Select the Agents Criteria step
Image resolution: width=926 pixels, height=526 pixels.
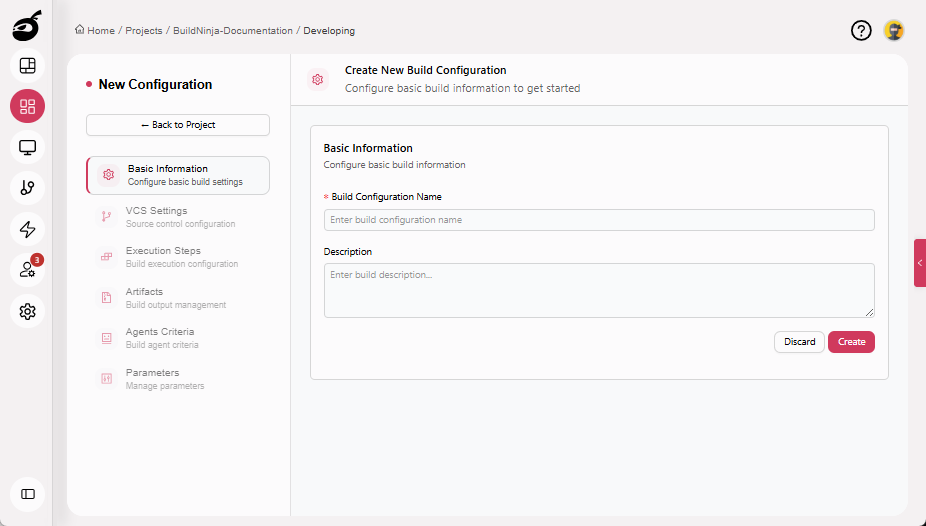point(178,338)
